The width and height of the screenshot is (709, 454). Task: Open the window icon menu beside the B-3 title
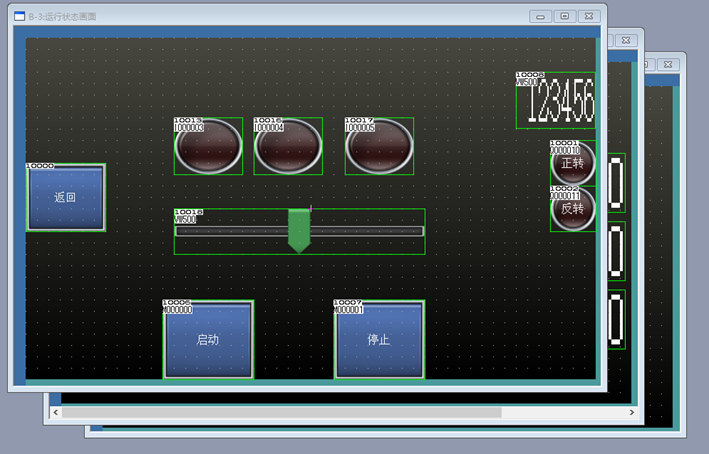(x=19, y=16)
